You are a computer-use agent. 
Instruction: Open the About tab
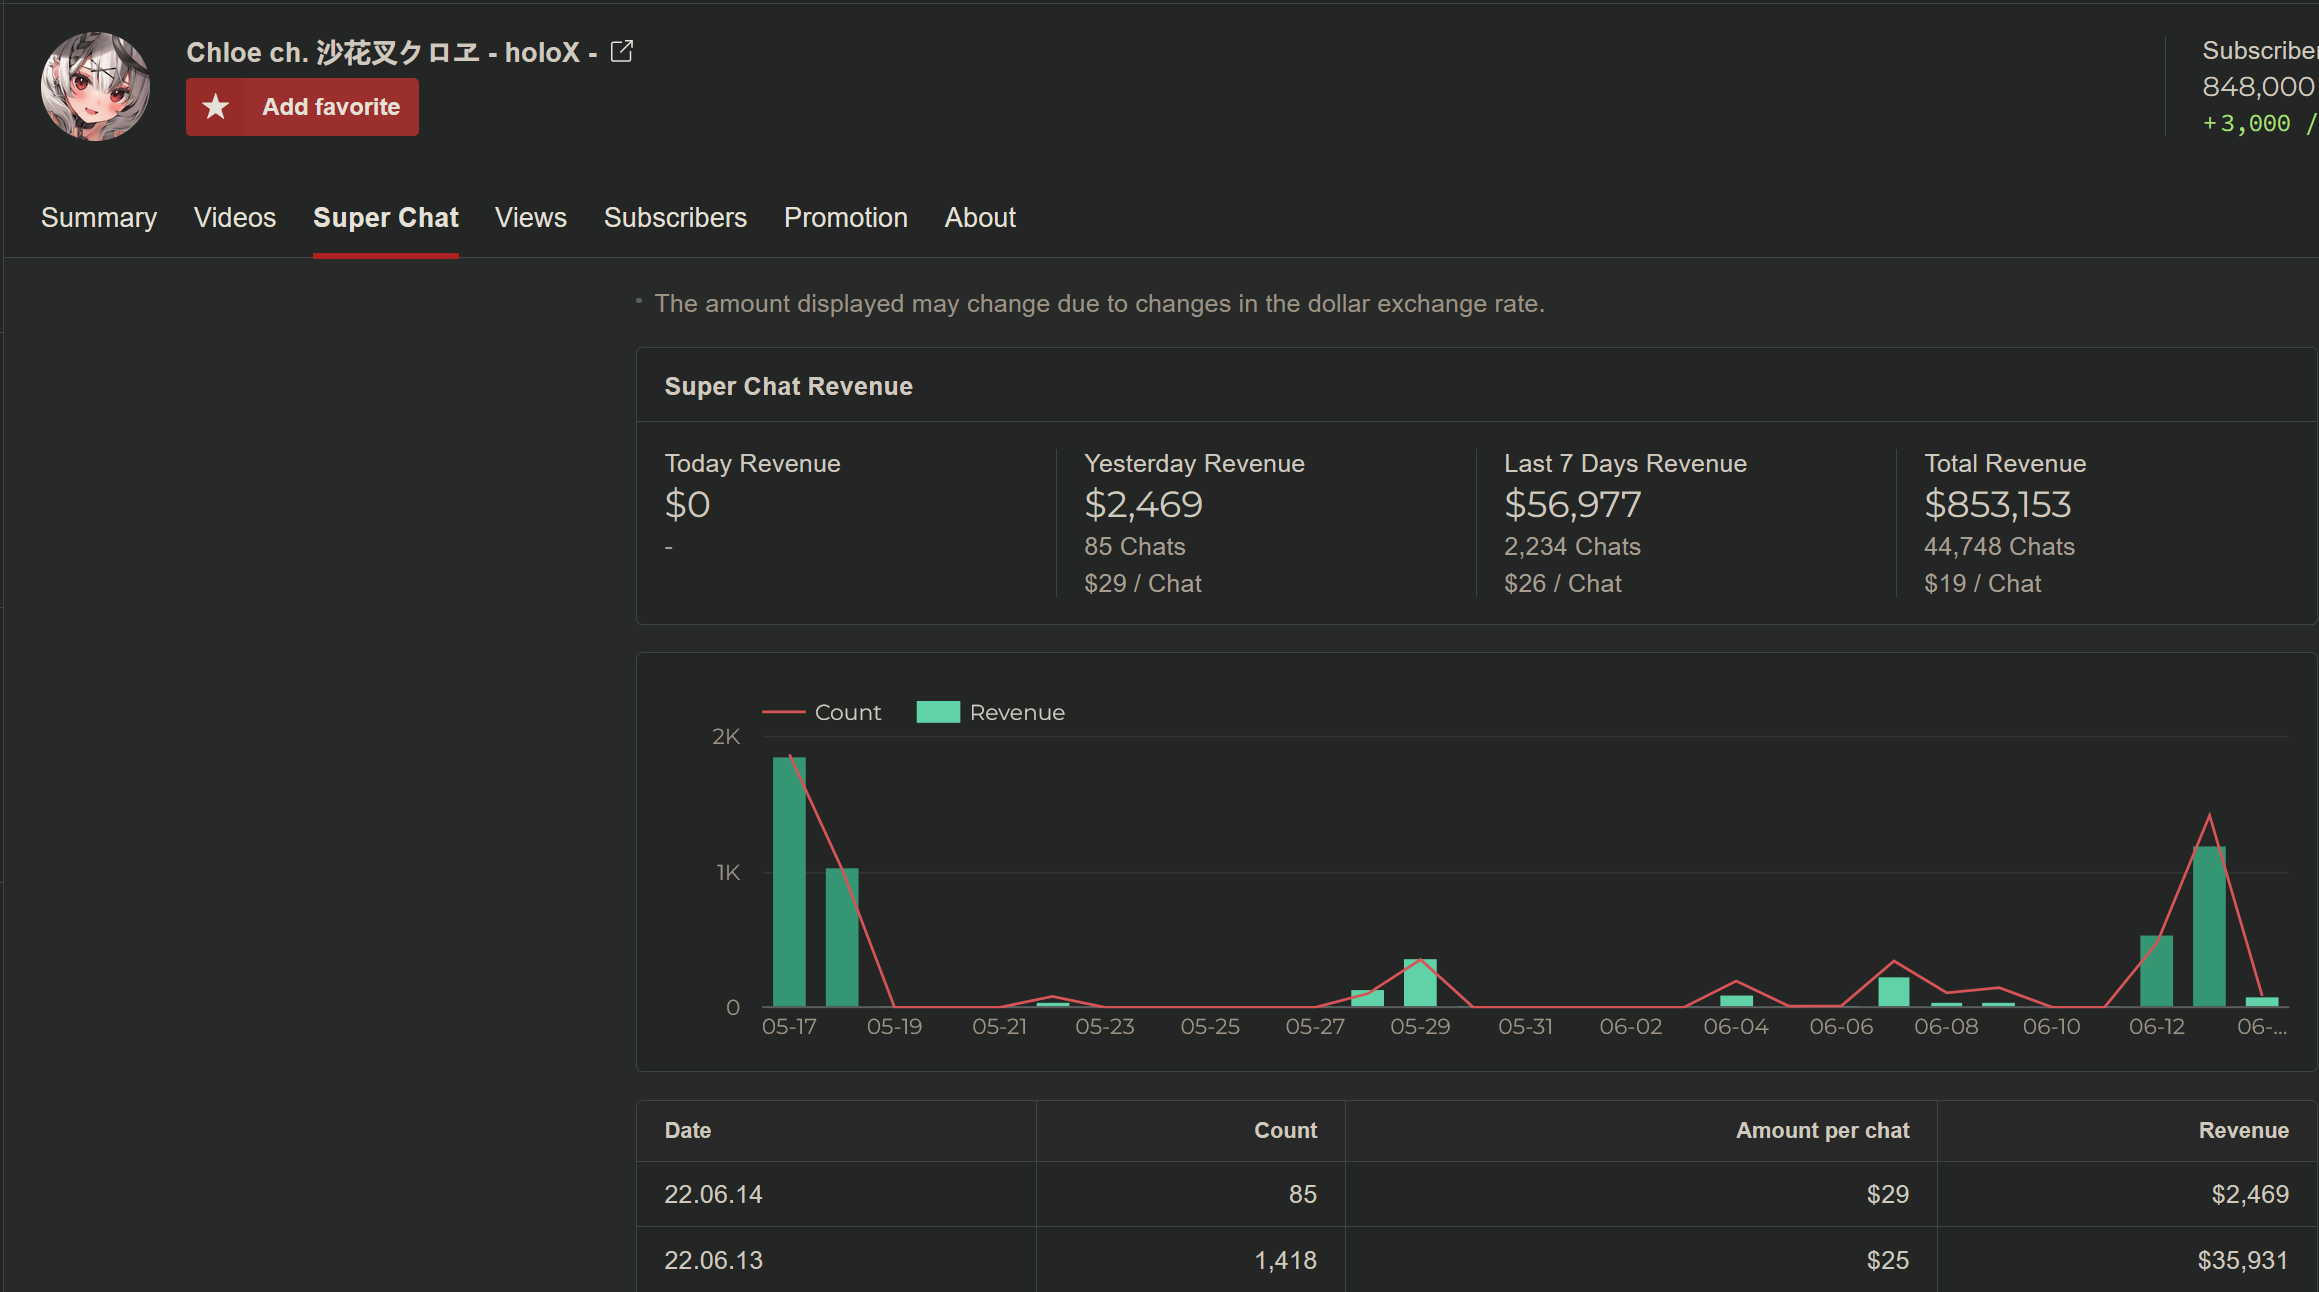(x=980, y=217)
